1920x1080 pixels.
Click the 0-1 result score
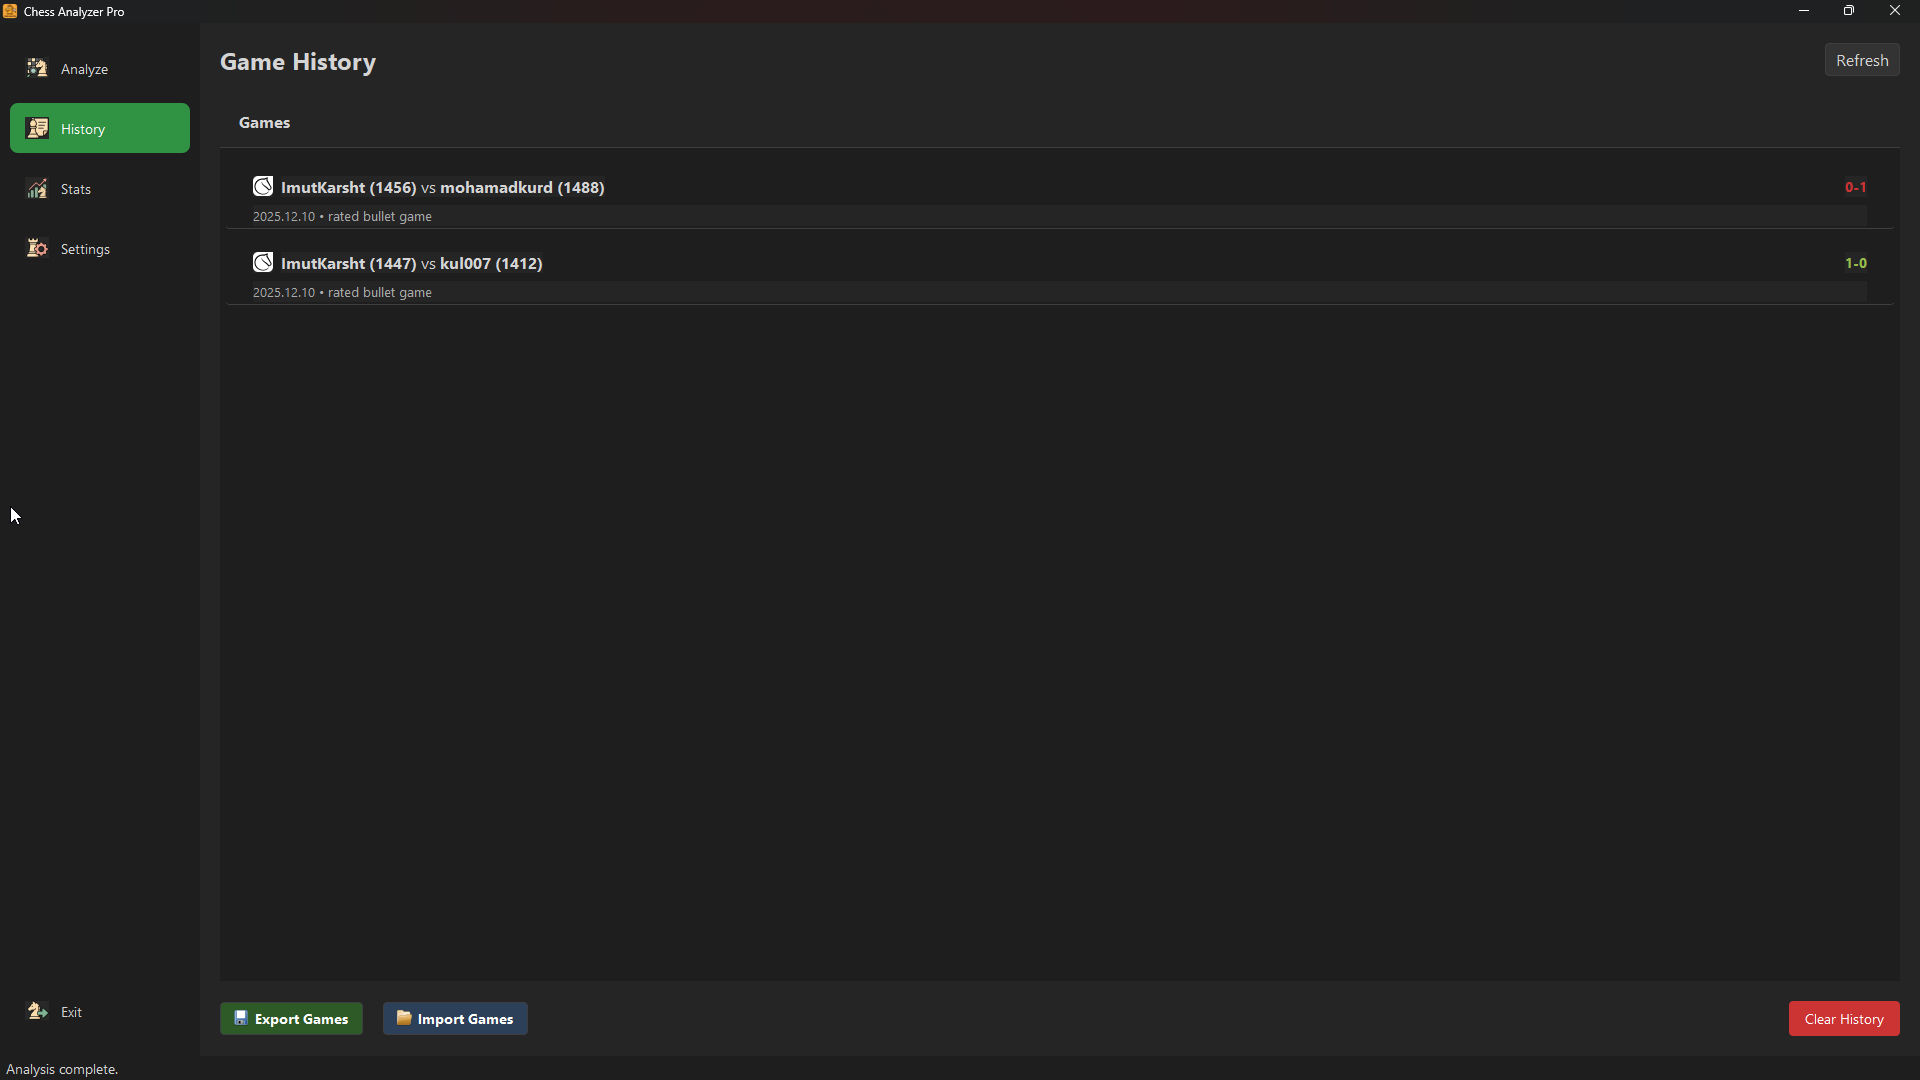(1856, 187)
